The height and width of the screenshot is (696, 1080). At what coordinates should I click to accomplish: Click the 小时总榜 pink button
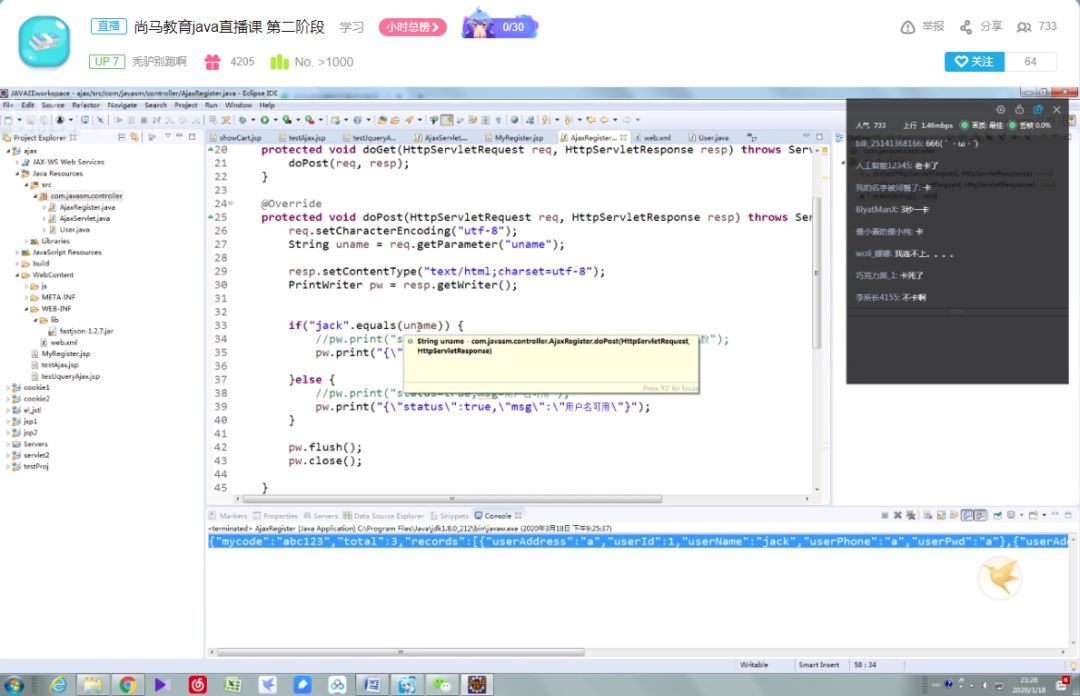pyautogui.click(x=412, y=27)
